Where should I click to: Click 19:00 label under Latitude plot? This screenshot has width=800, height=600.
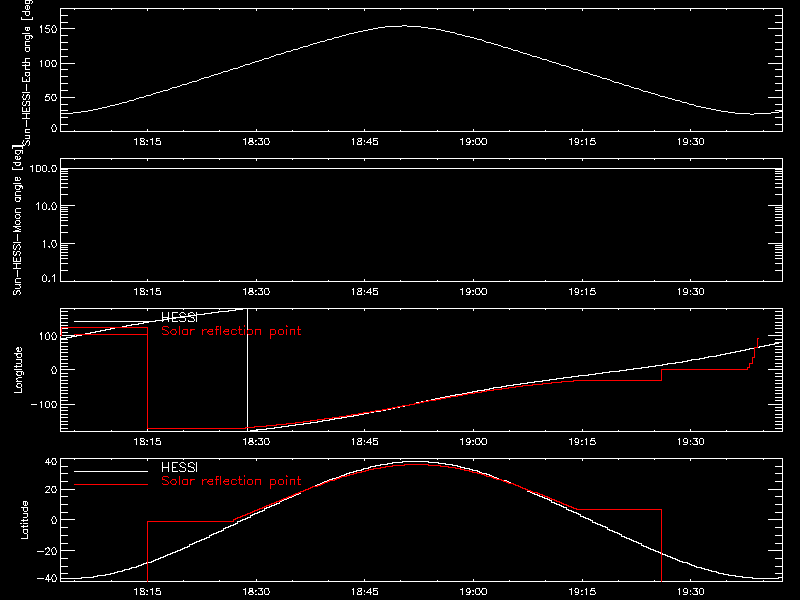point(473,592)
